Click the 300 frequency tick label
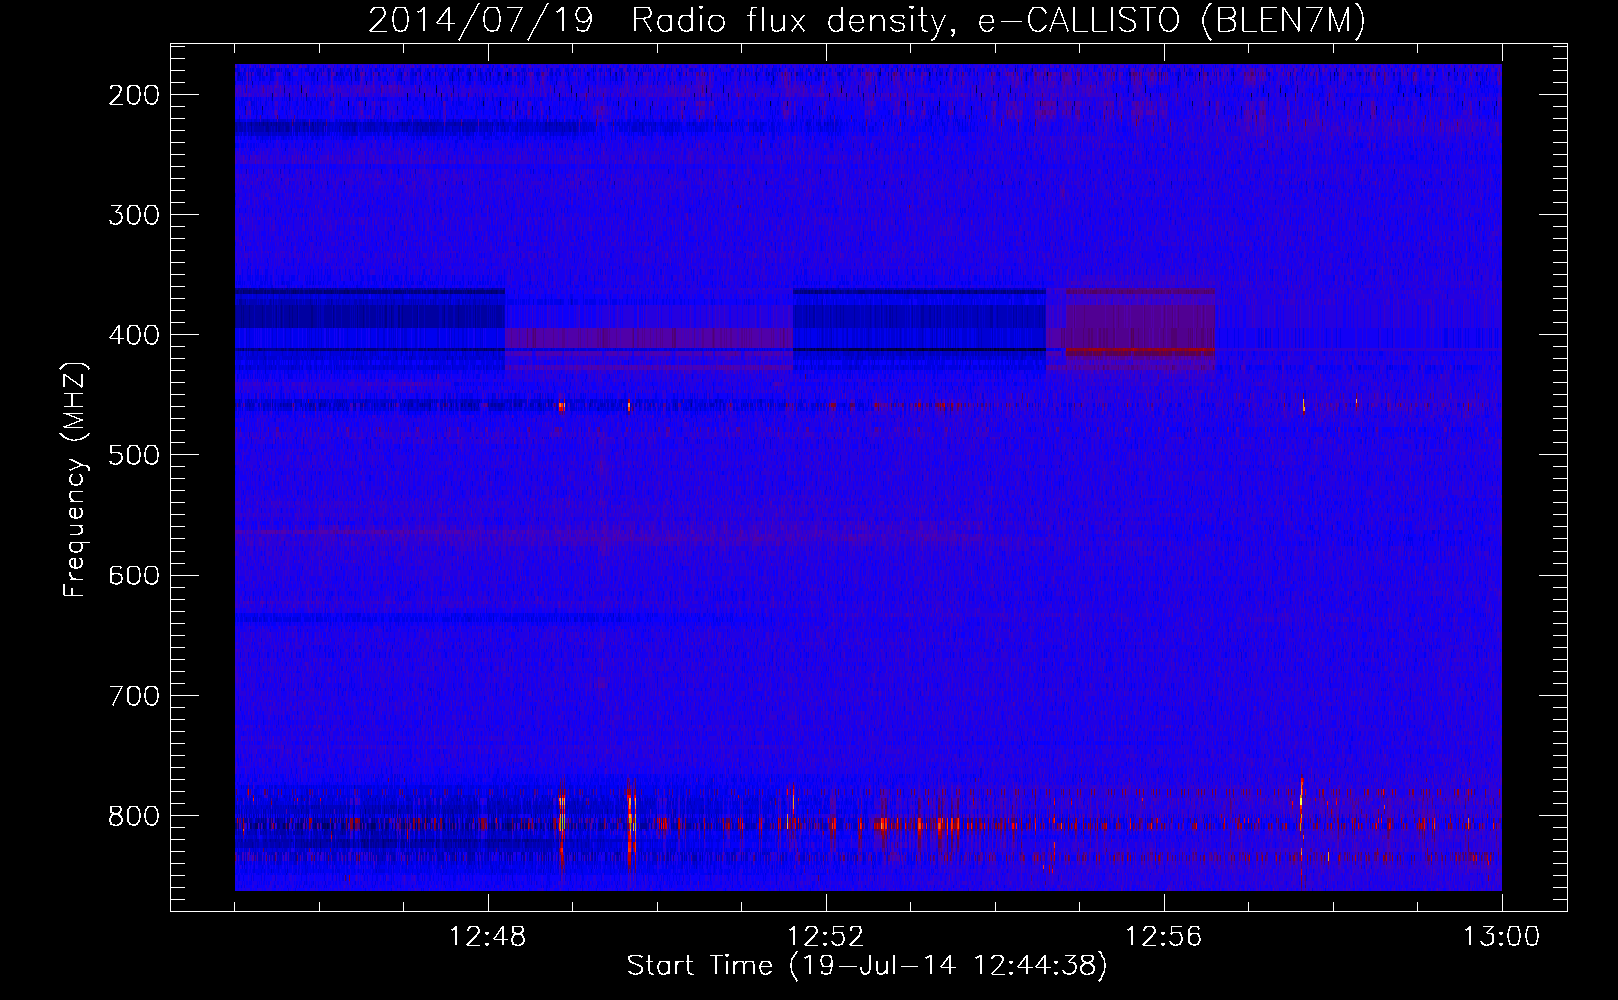This screenshot has height=1000, width=1618. coord(133,215)
